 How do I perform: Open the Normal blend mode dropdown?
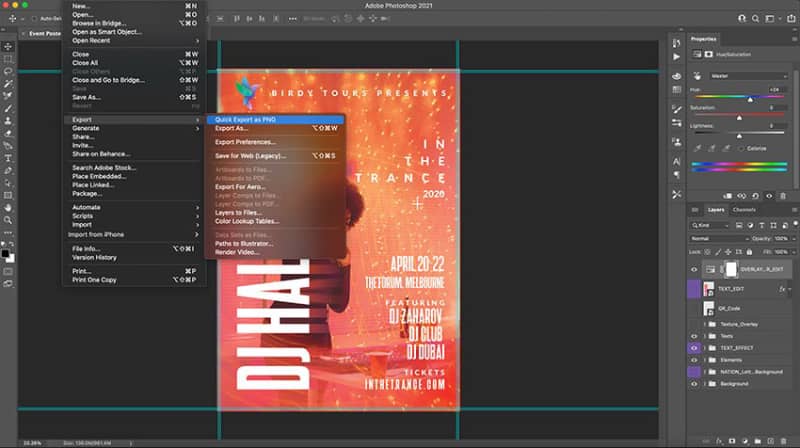[719, 238]
